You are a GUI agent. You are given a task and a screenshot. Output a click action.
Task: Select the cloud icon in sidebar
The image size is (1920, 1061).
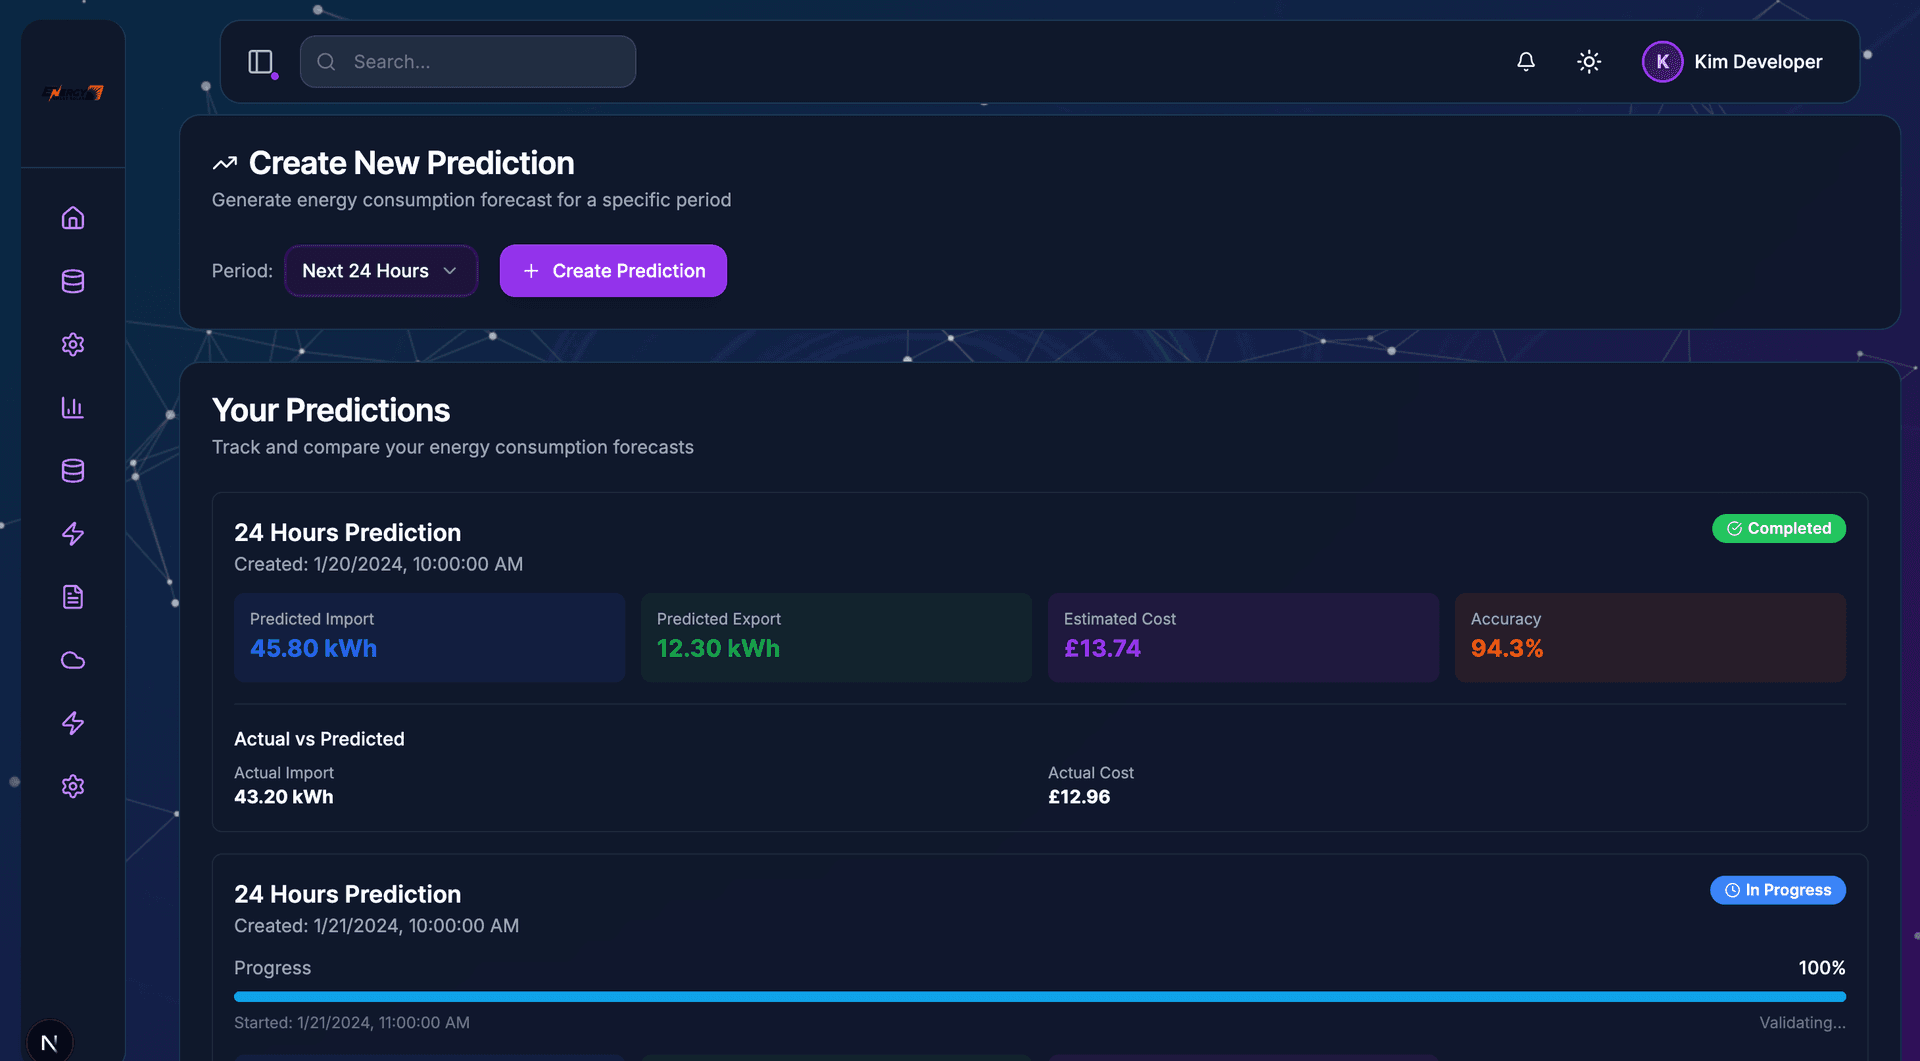point(73,660)
